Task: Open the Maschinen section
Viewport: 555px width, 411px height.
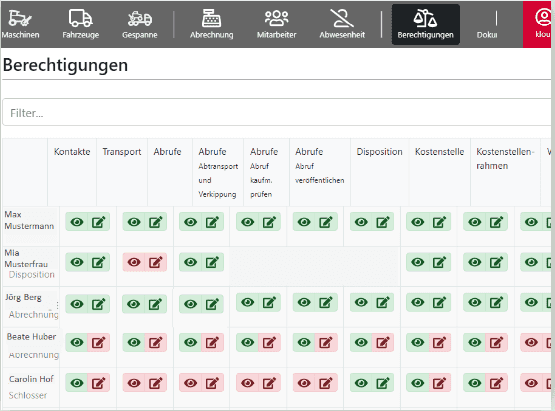Action: (x=20, y=24)
